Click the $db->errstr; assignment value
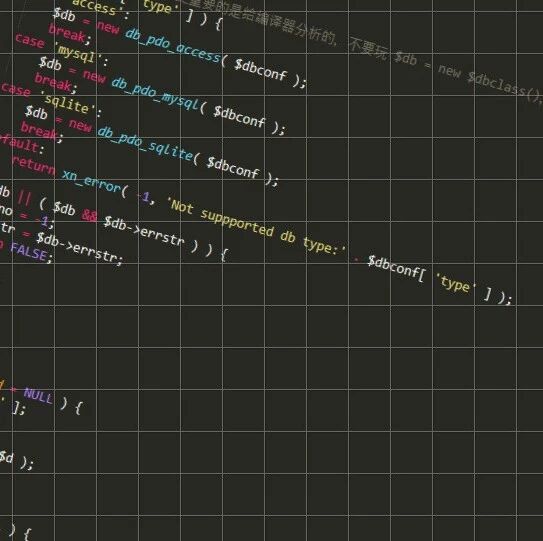Viewport: 543px width, 541px height. (80, 248)
